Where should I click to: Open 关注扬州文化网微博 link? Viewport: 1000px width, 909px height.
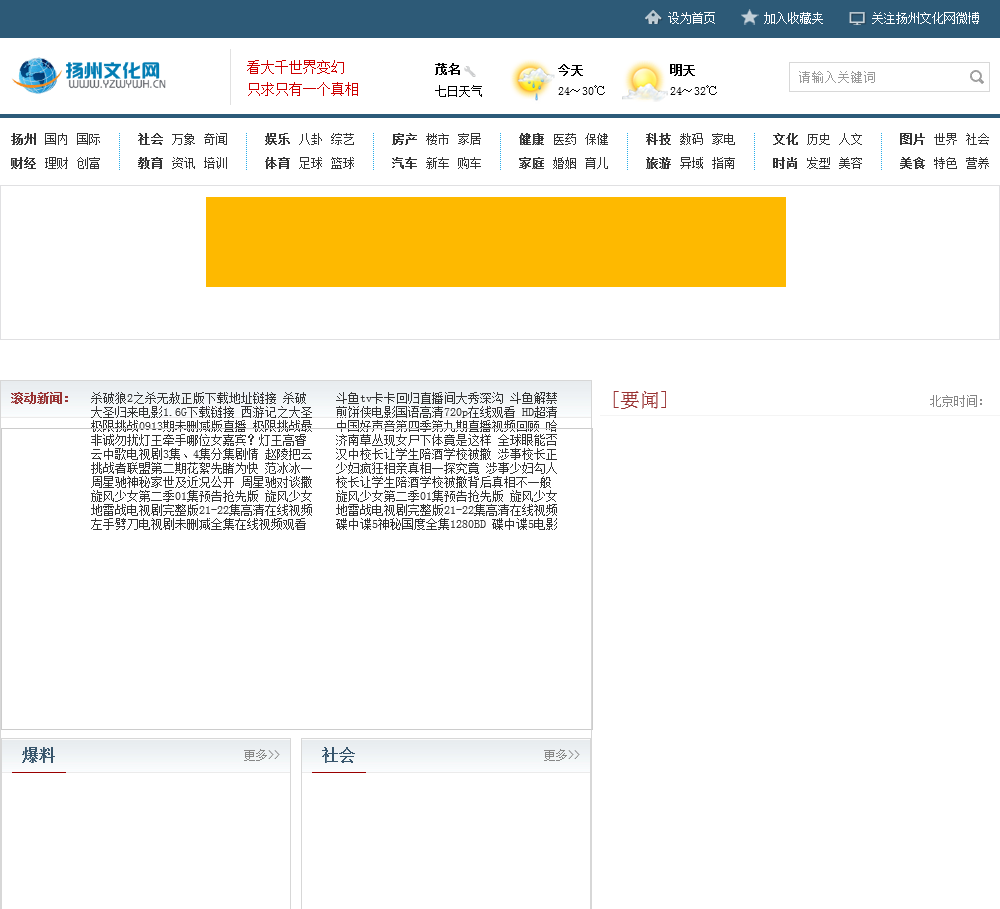click(x=925, y=18)
